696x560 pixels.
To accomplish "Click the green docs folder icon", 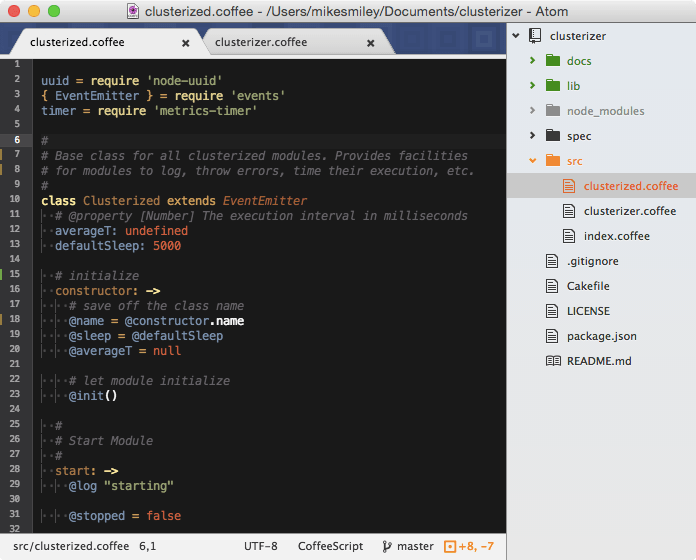I will [553, 60].
